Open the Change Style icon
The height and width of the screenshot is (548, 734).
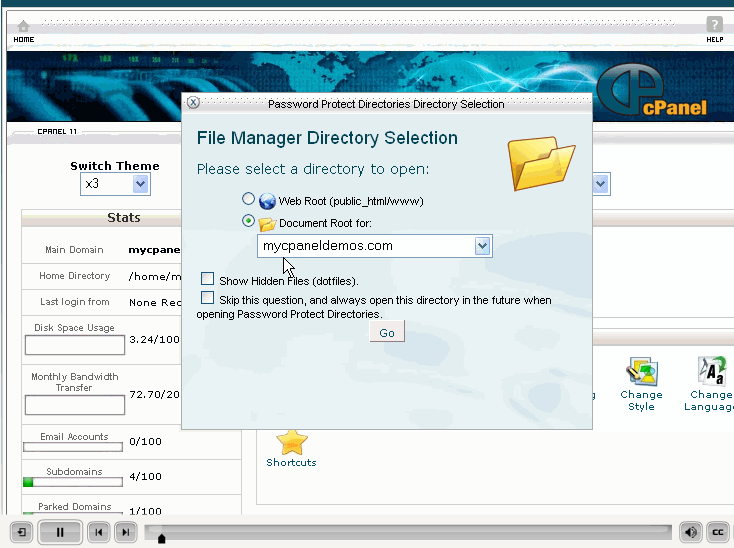tap(642, 371)
